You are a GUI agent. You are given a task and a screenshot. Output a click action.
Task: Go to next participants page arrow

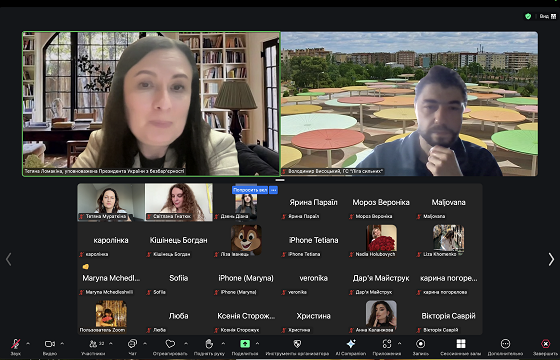point(551,259)
